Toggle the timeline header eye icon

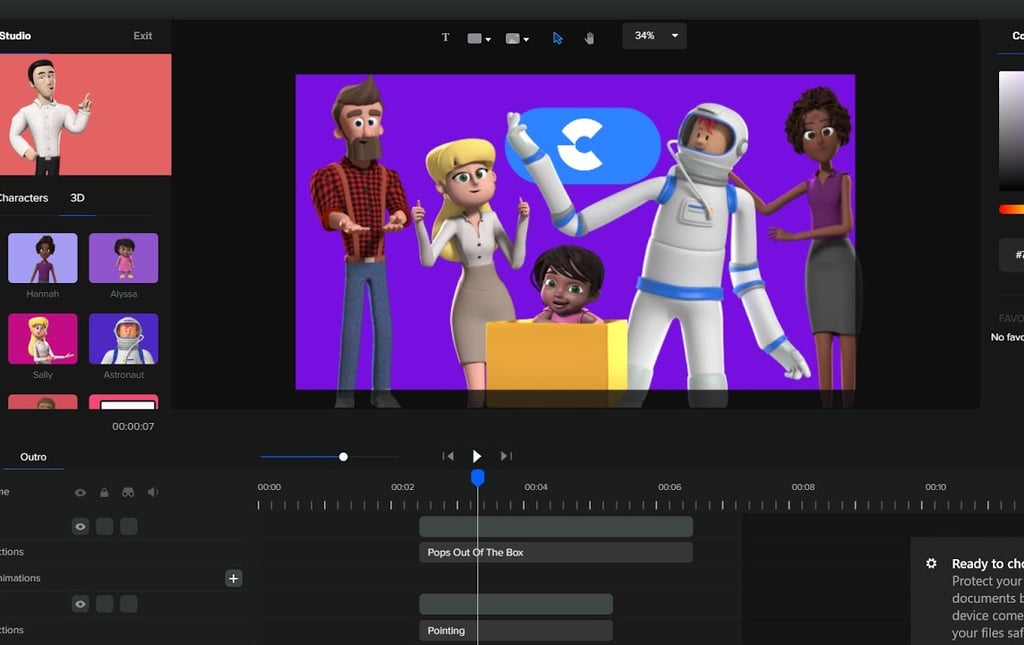pyautogui.click(x=80, y=492)
